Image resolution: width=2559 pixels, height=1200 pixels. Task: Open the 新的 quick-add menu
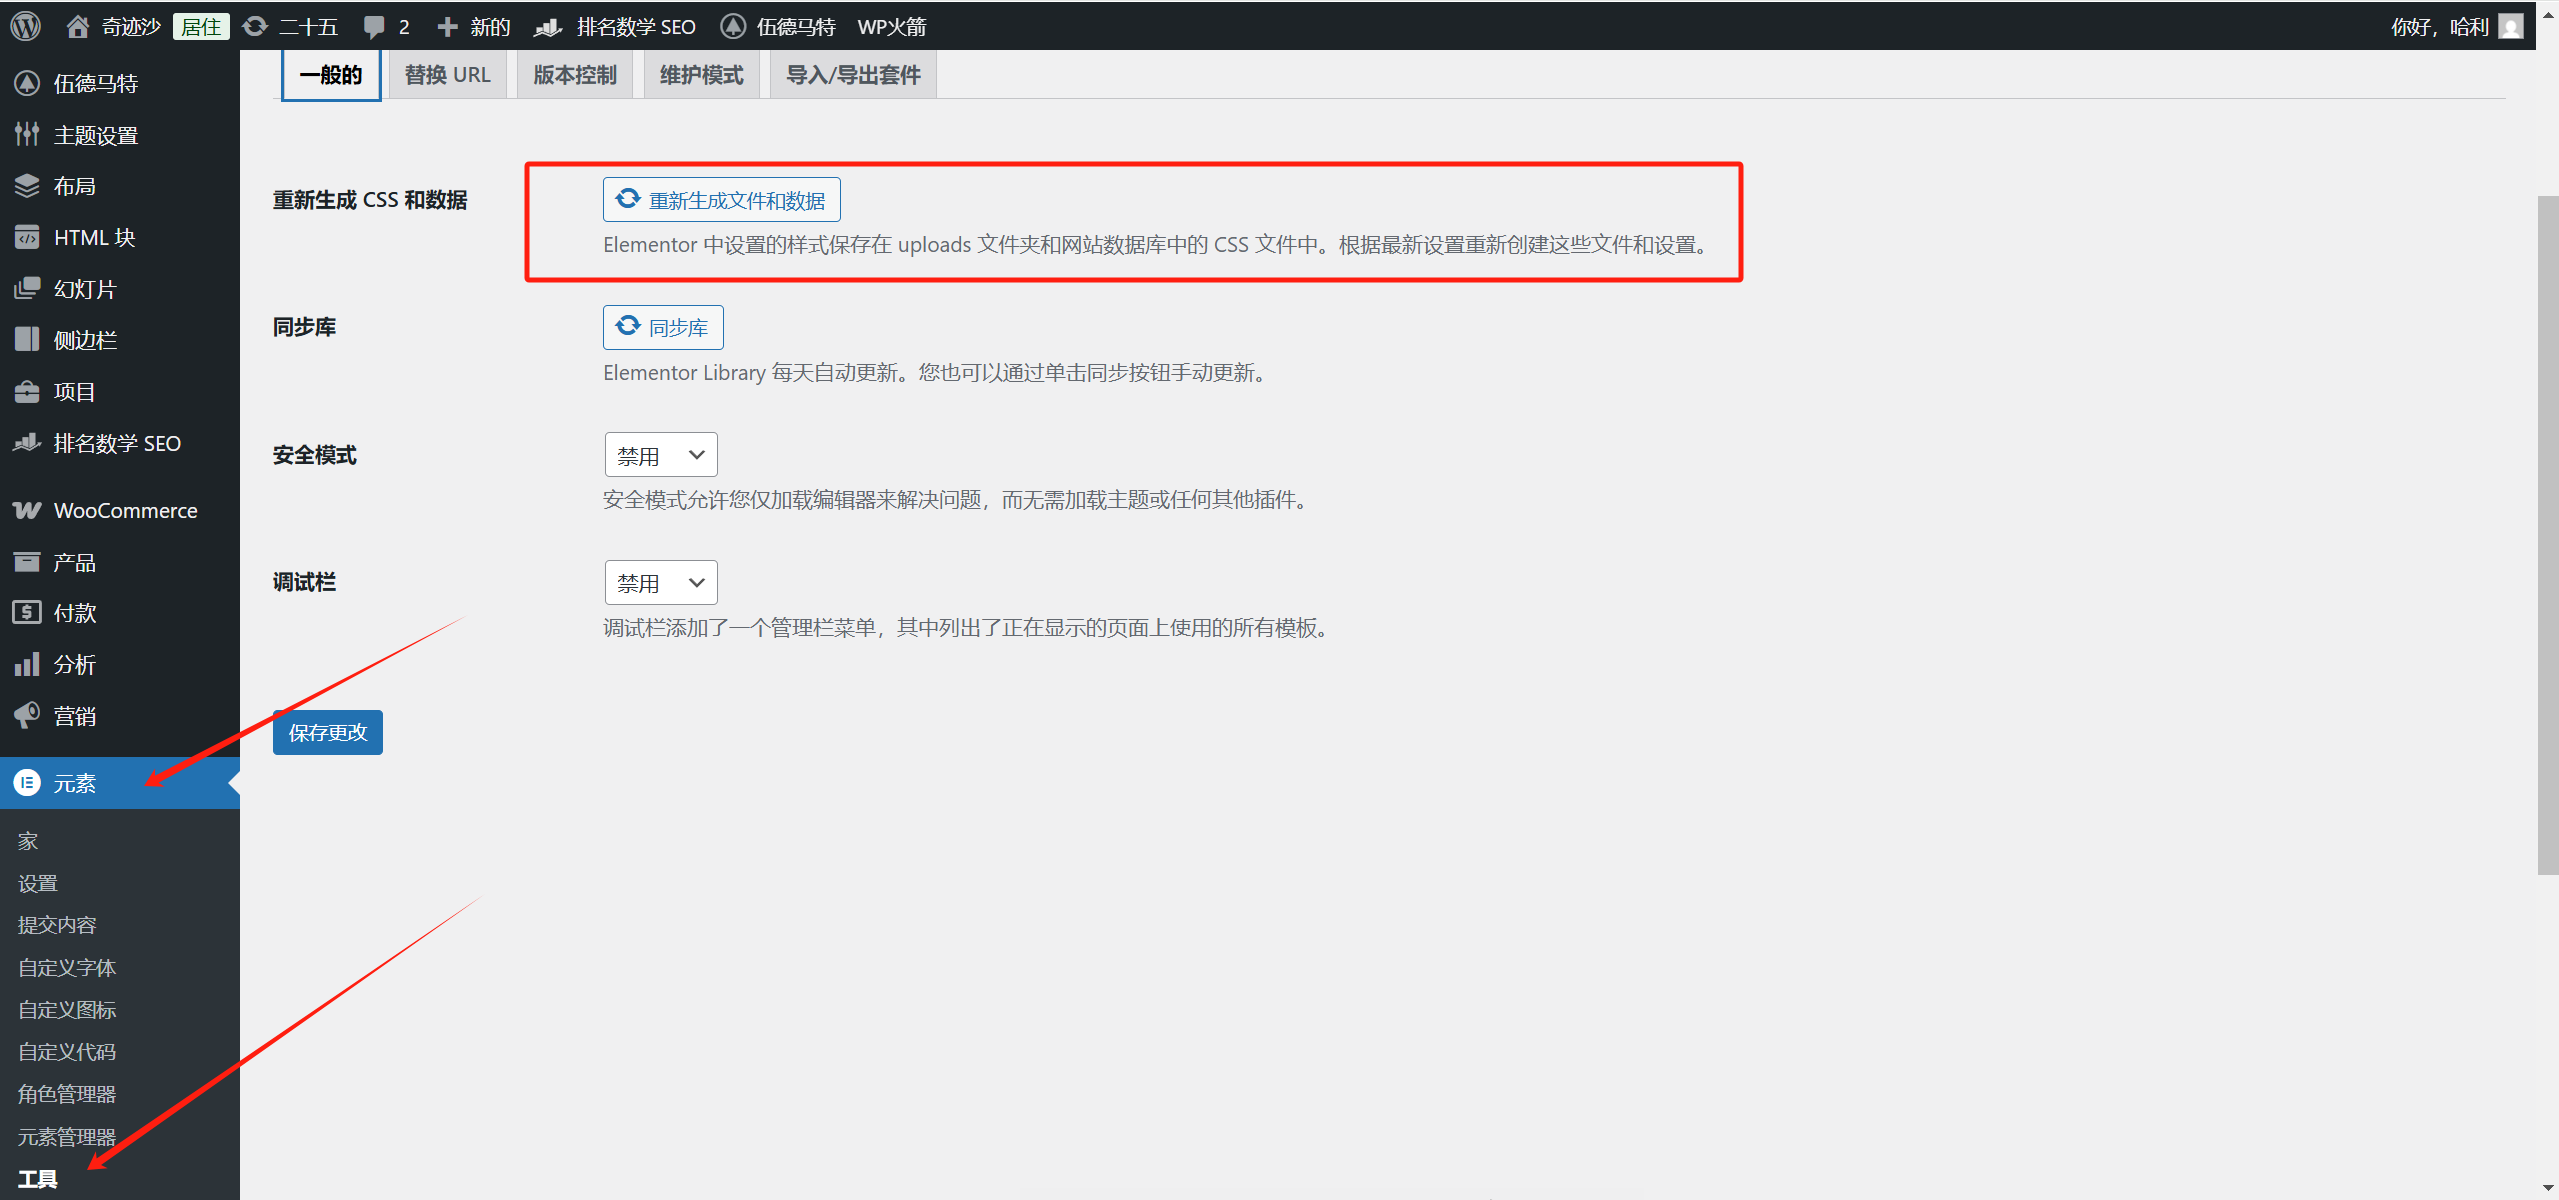pos(473,26)
